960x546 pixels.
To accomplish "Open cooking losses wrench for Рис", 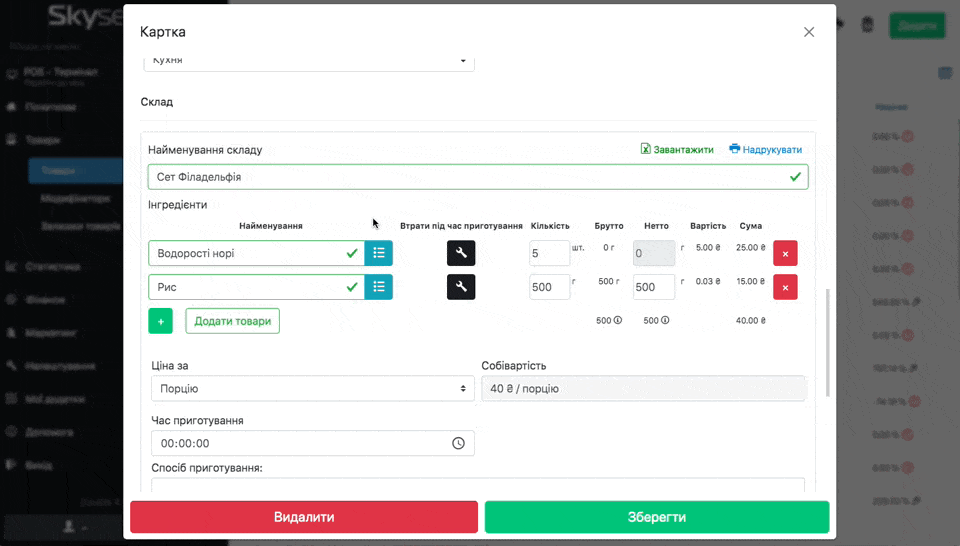I will click(x=461, y=288).
